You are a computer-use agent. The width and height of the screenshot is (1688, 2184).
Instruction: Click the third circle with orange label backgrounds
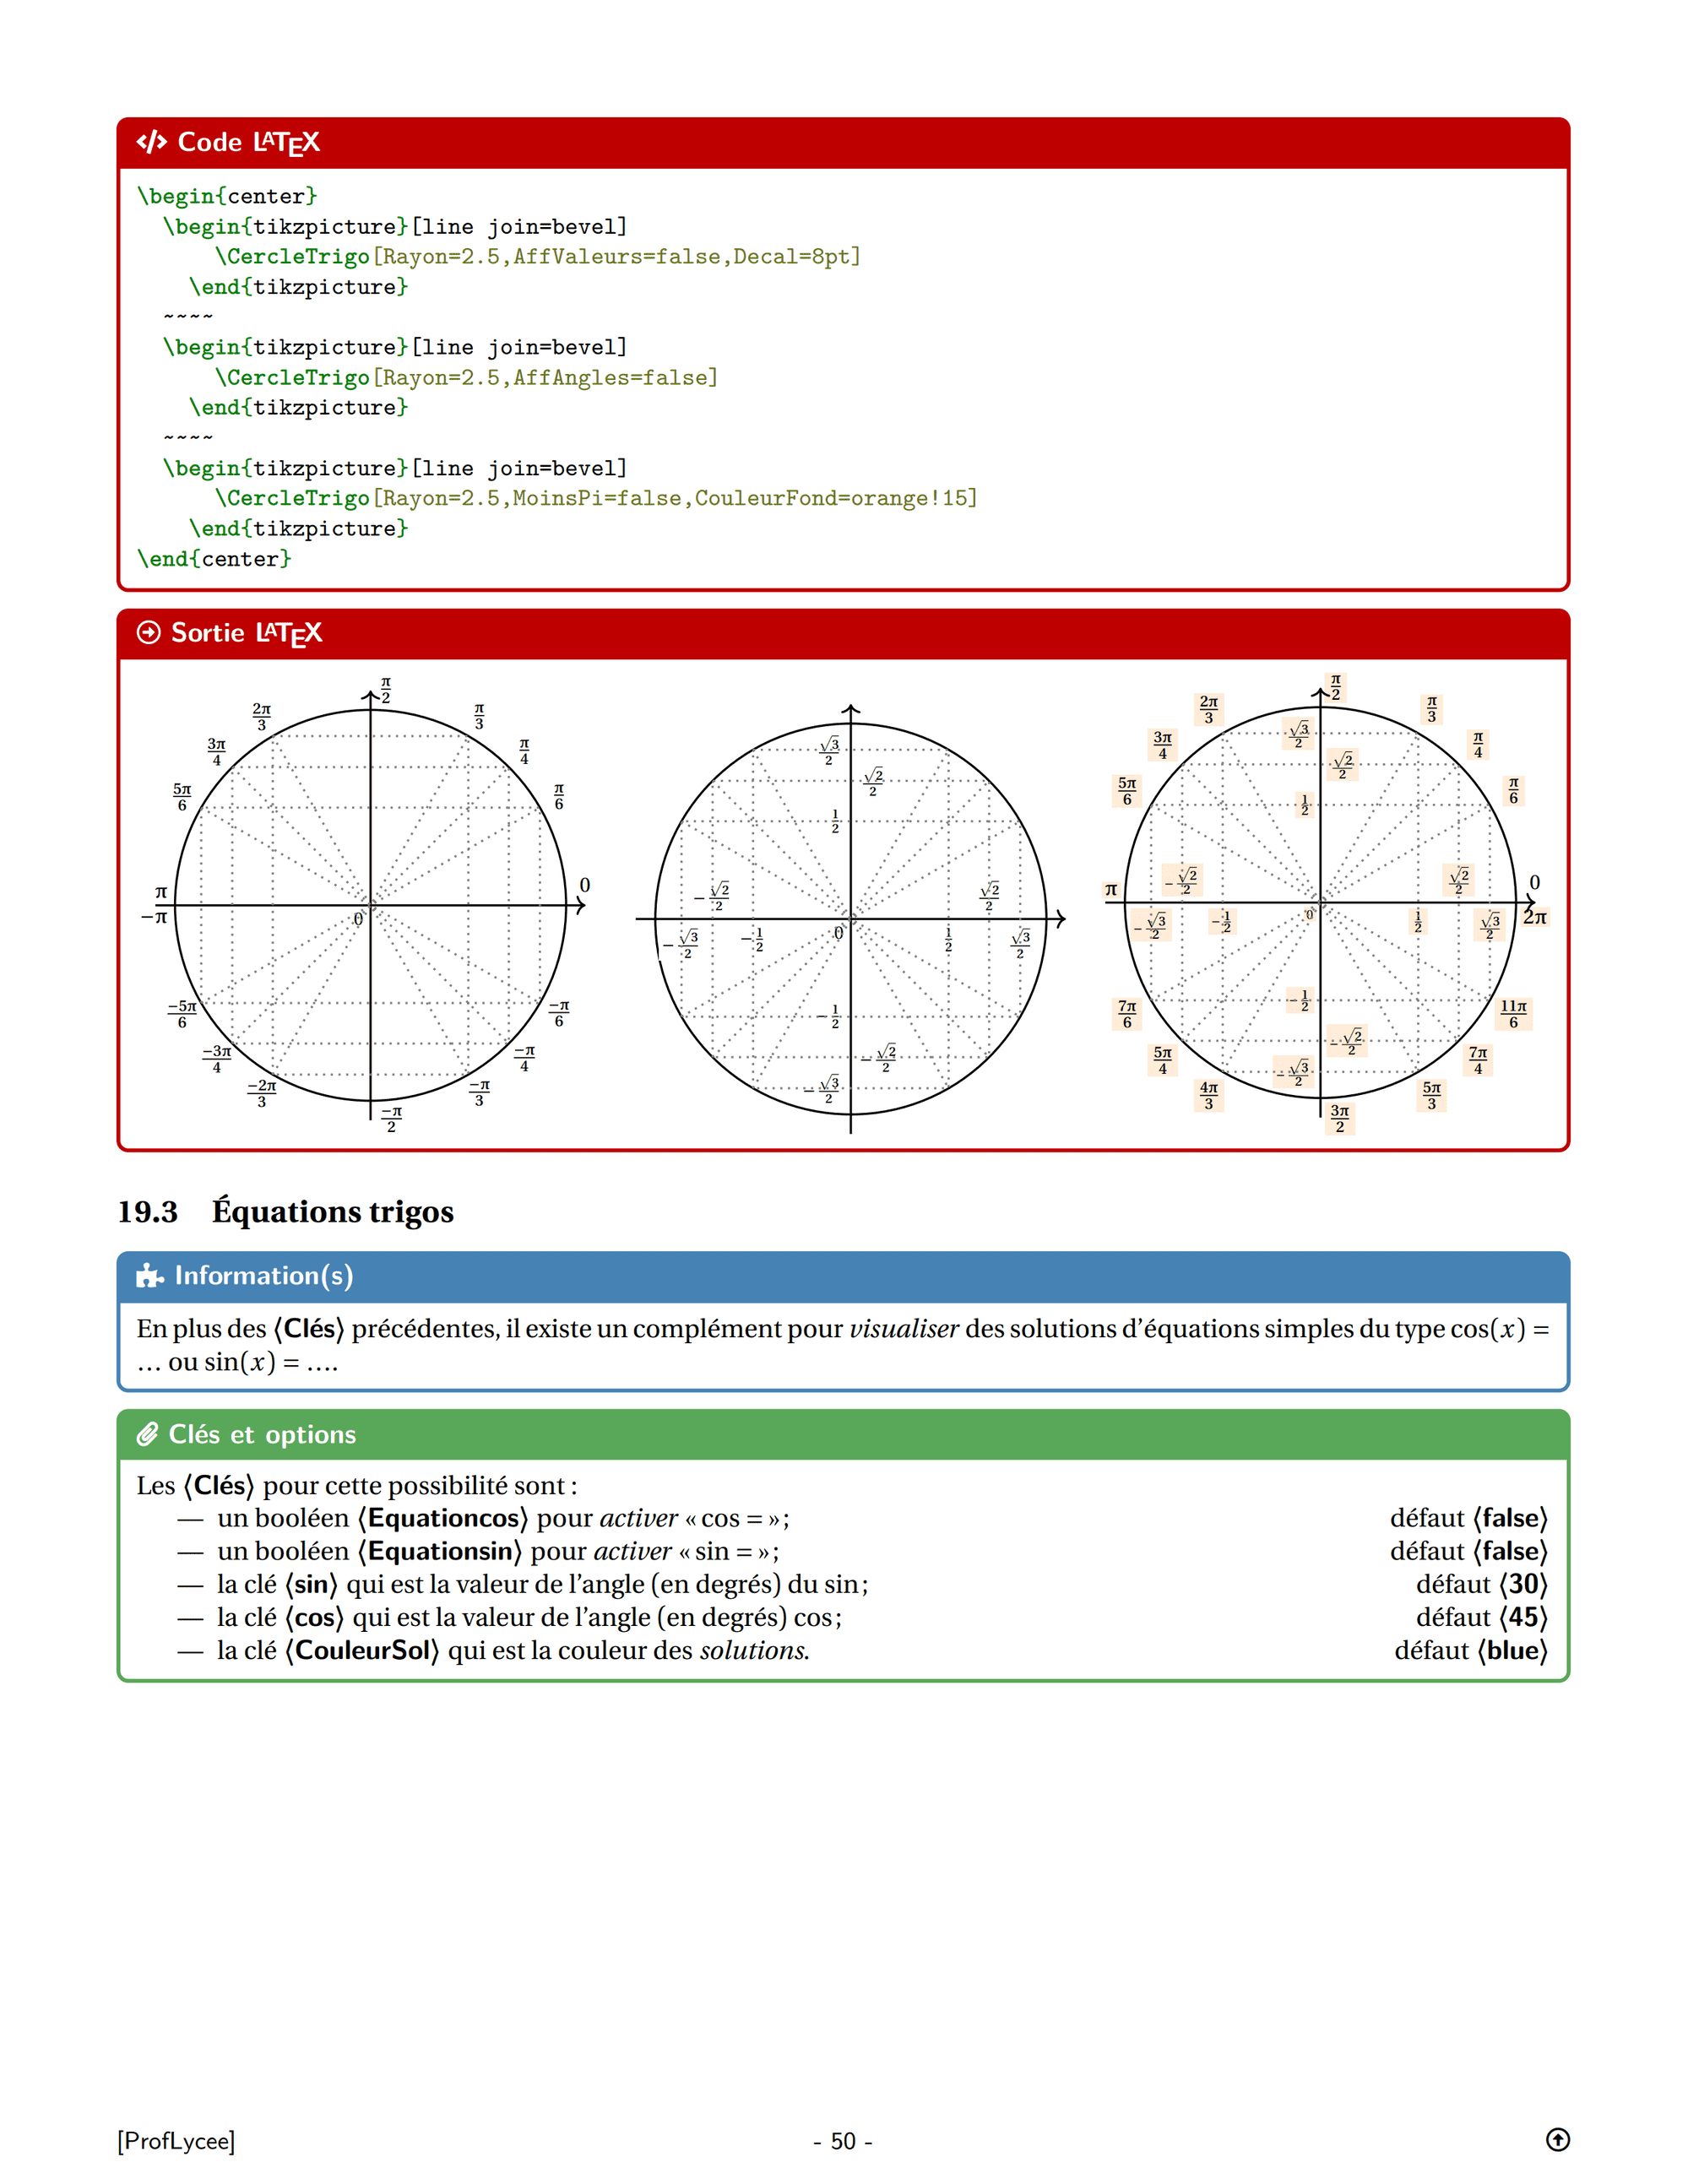click(1325, 903)
